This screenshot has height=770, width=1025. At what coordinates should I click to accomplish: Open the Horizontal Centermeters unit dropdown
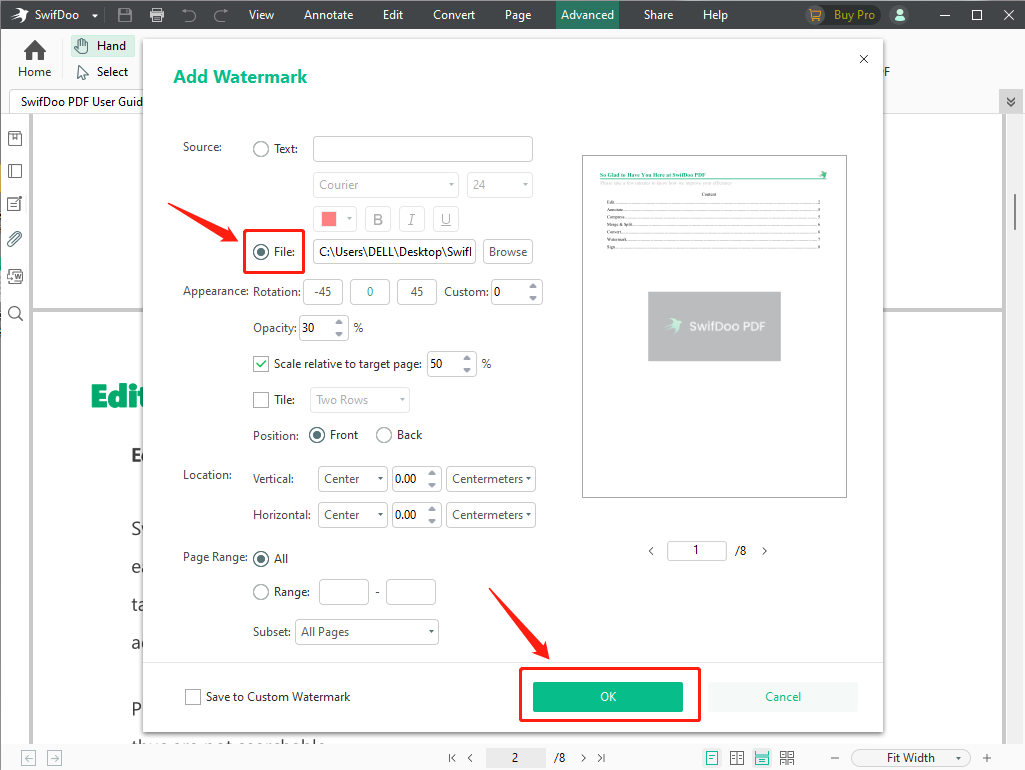coord(491,515)
